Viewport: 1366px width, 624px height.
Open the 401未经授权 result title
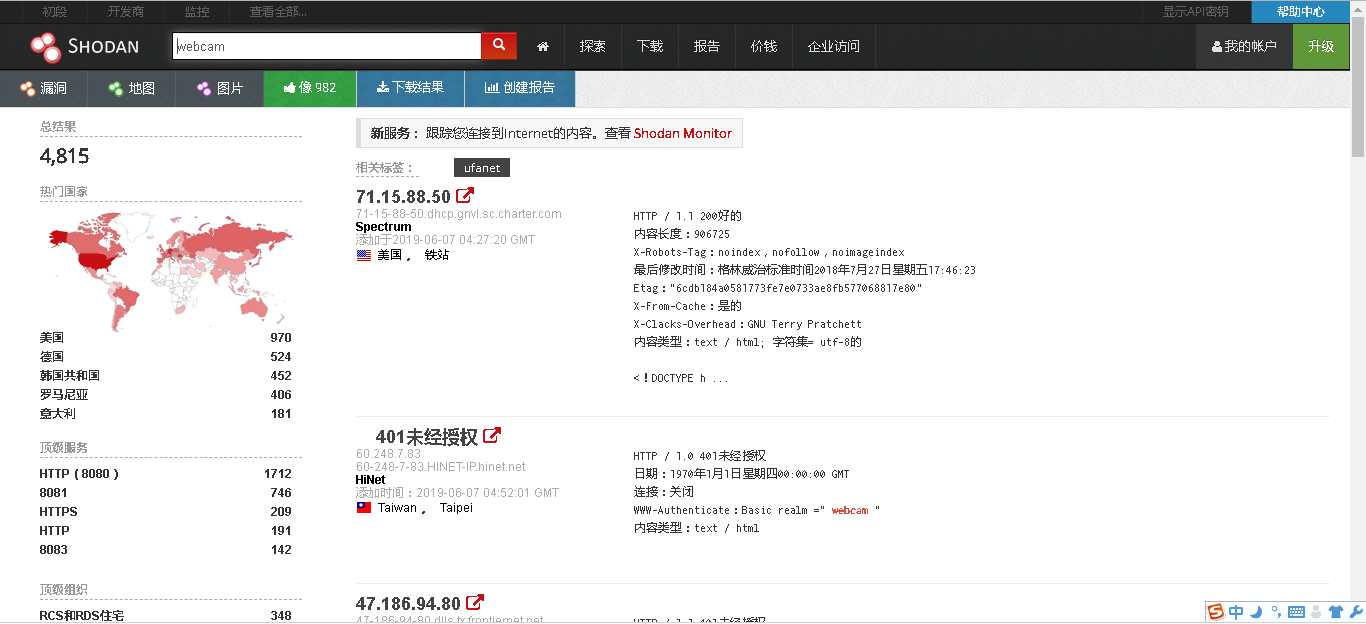(427, 437)
